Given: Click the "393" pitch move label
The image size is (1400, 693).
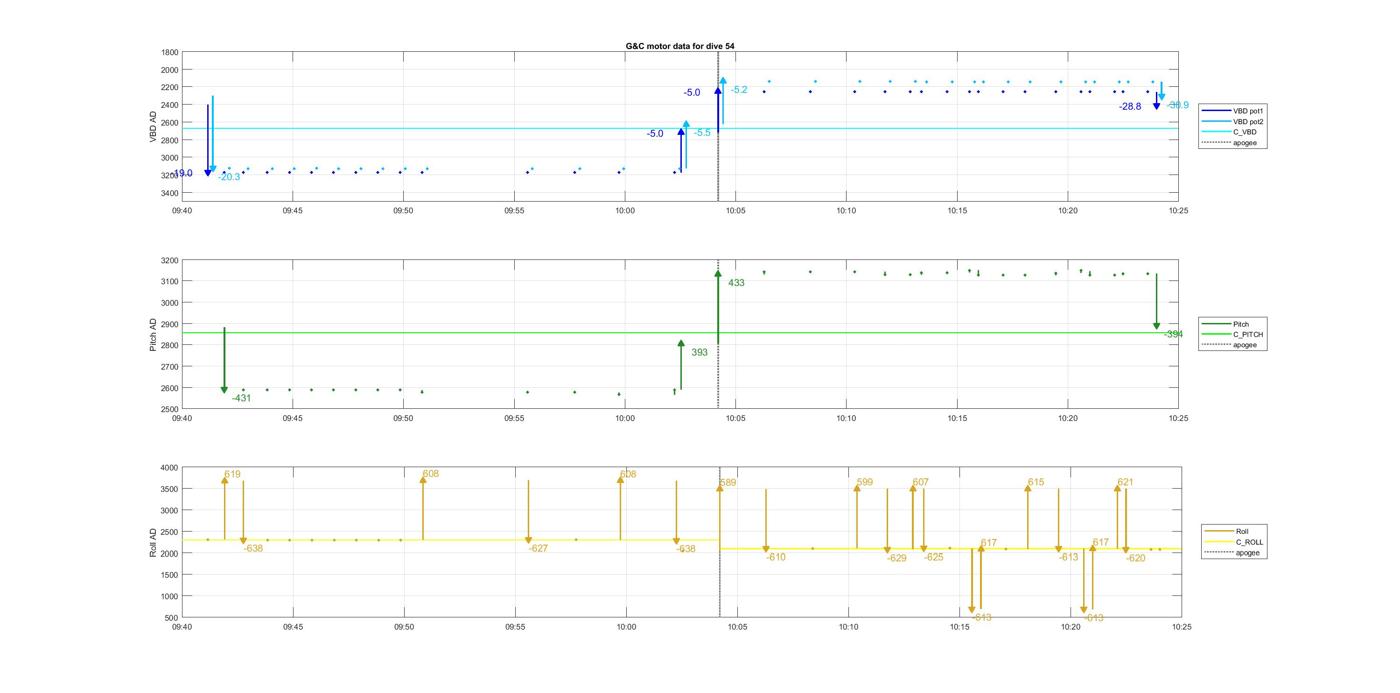Looking at the screenshot, I should [699, 352].
